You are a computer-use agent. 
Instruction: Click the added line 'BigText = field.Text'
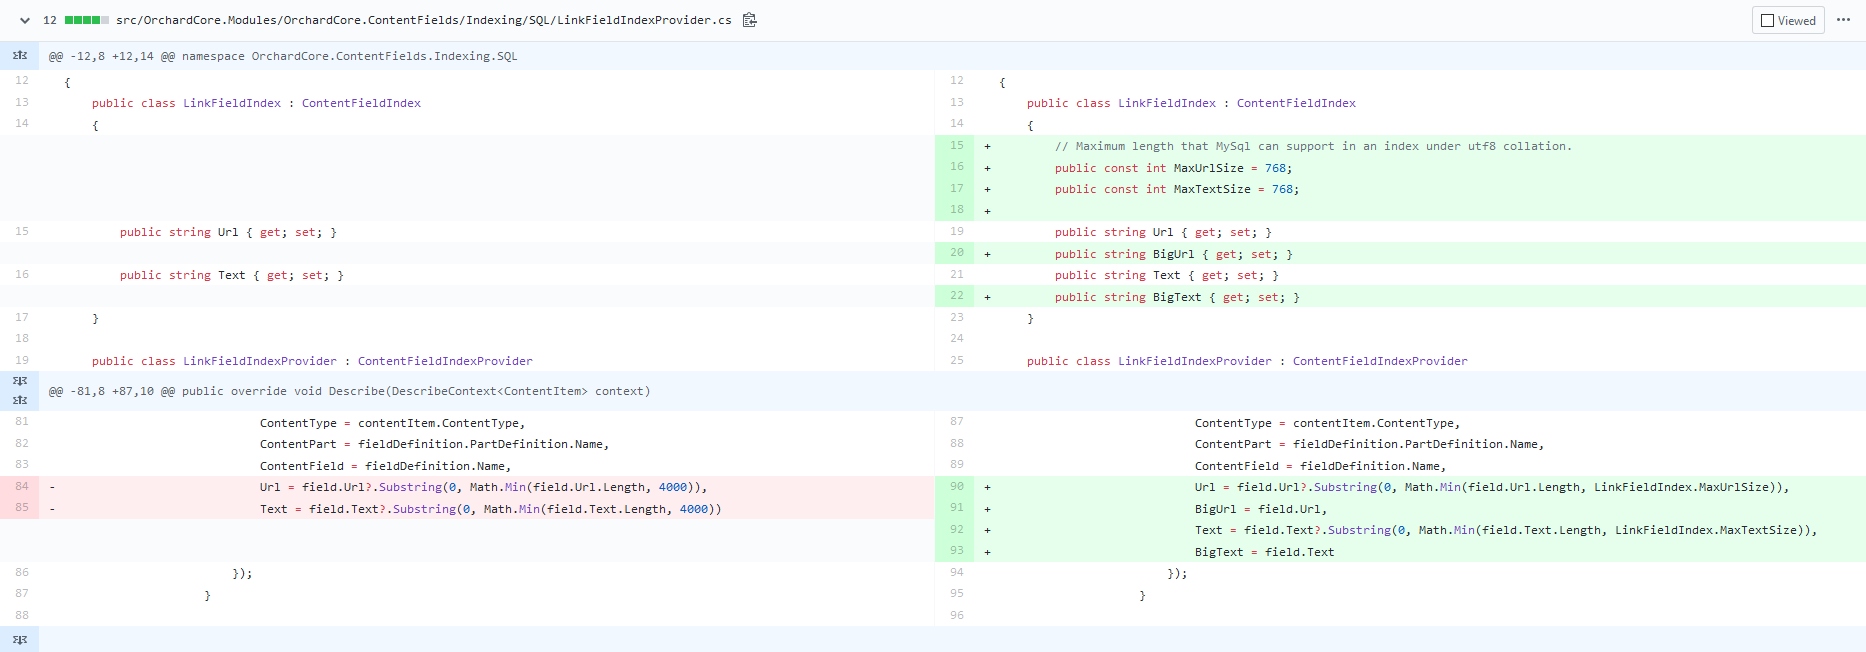pyautogui.click(x=1264, y=552)
